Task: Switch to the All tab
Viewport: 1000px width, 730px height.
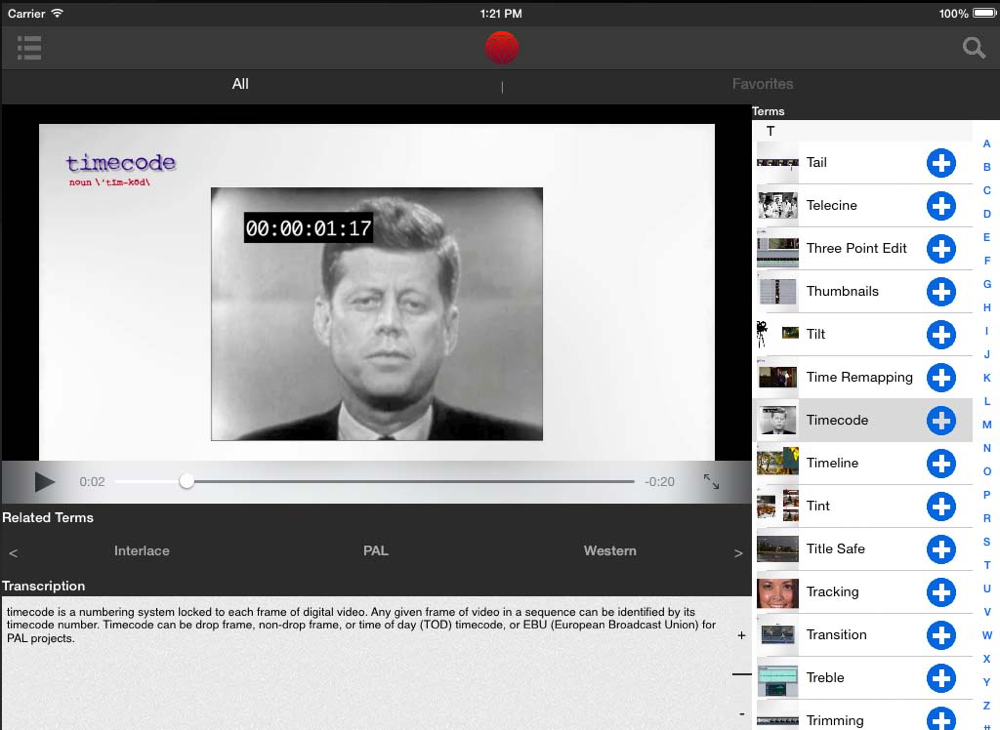Action: point(240,84)
